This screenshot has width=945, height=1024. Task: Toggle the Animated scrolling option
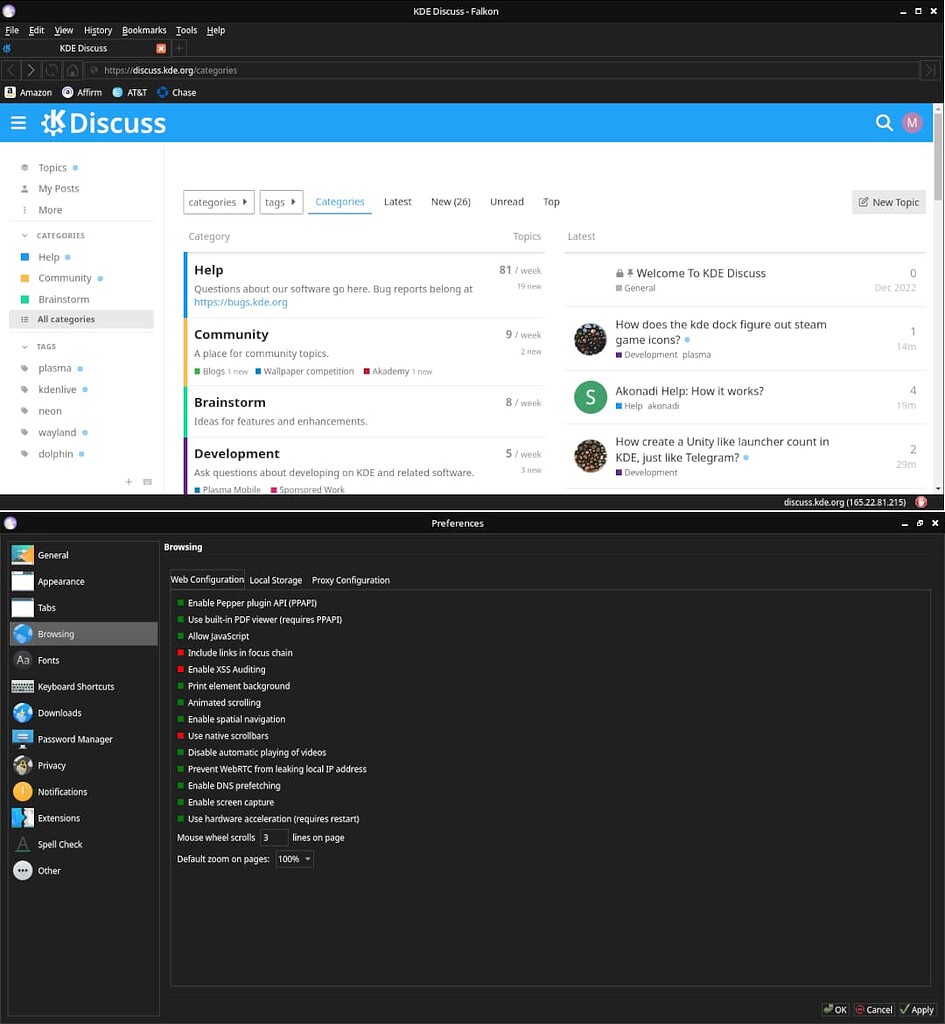181,702
